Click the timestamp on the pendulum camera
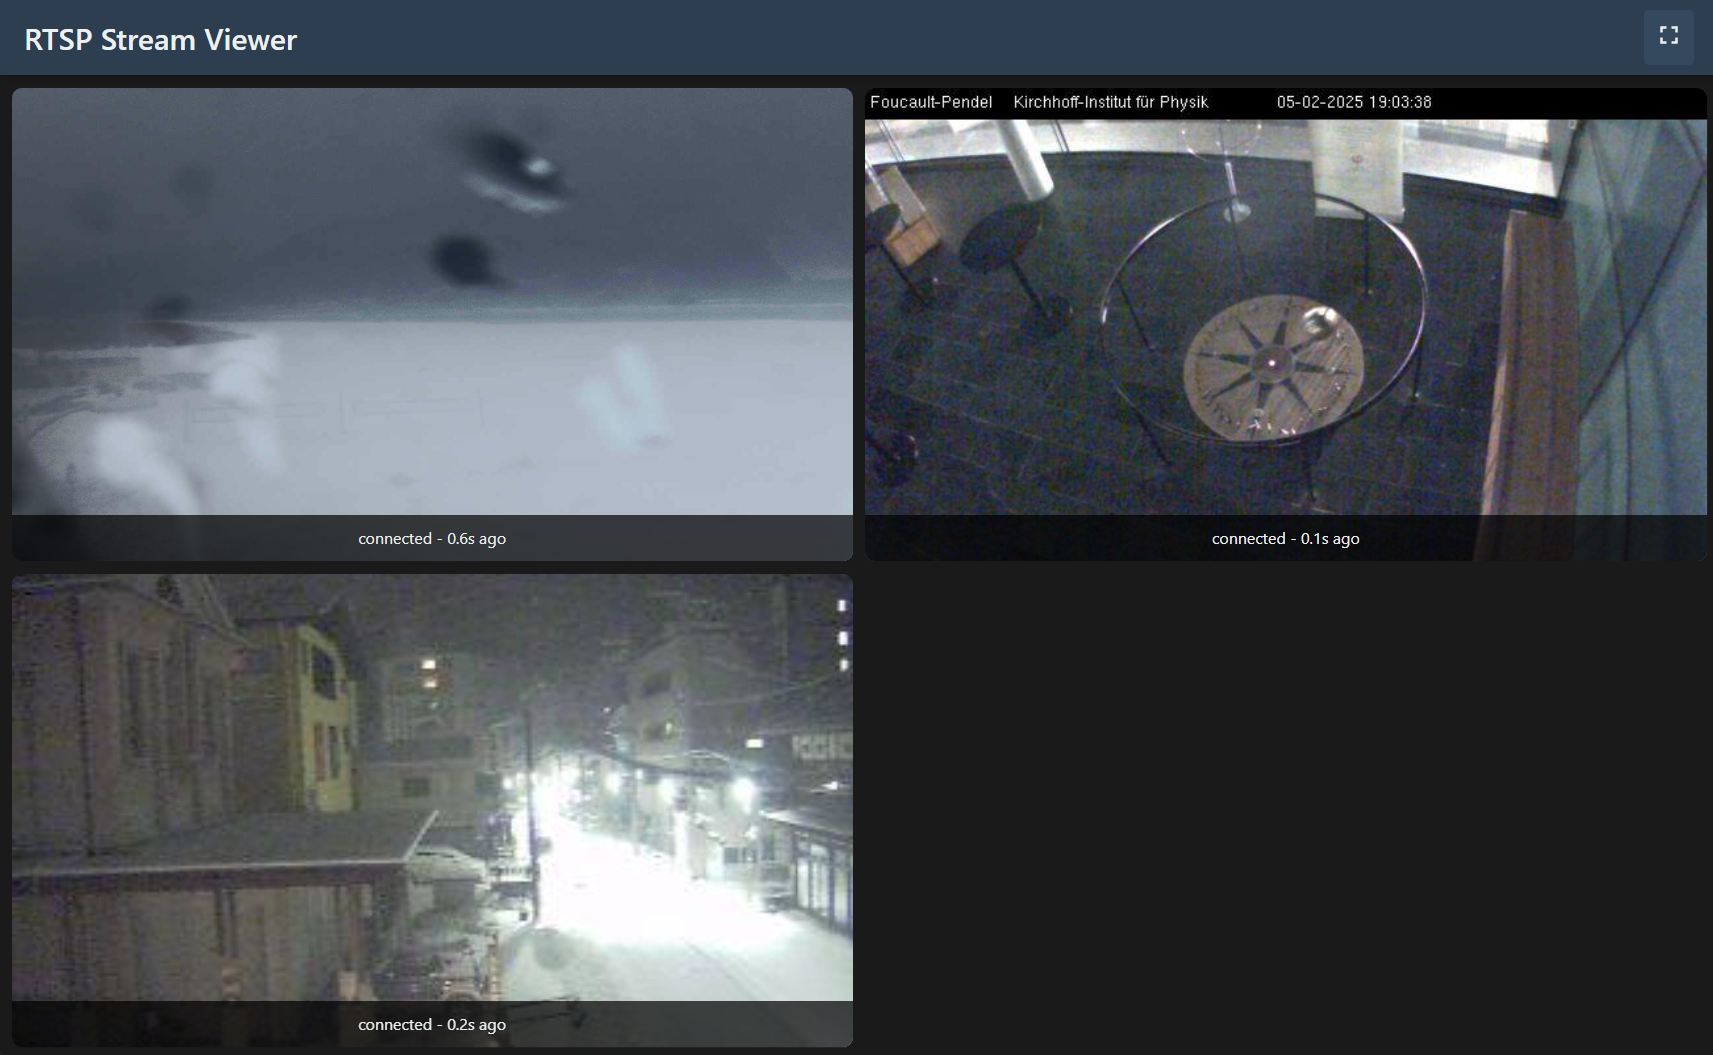Screen dimensions: 1713x1055 pos(1355,101)
